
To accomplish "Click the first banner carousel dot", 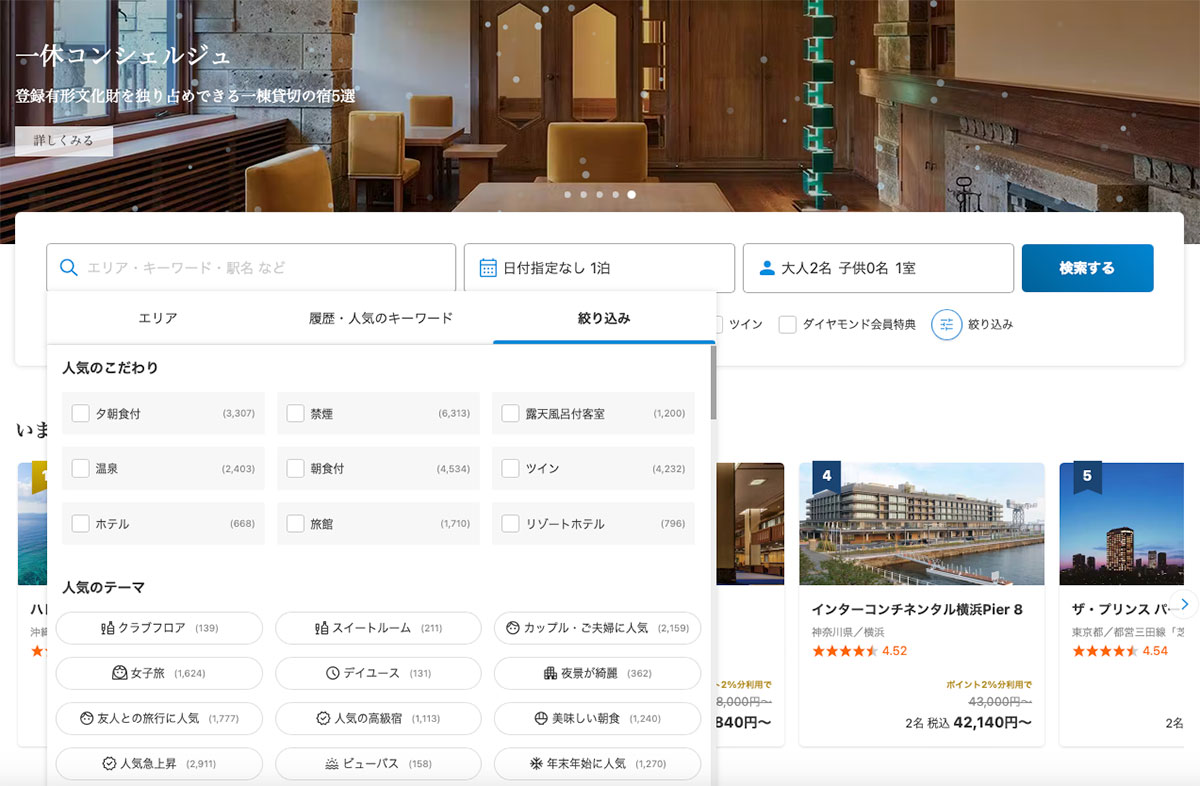I will pyautogui.click(x=568, y=195).
